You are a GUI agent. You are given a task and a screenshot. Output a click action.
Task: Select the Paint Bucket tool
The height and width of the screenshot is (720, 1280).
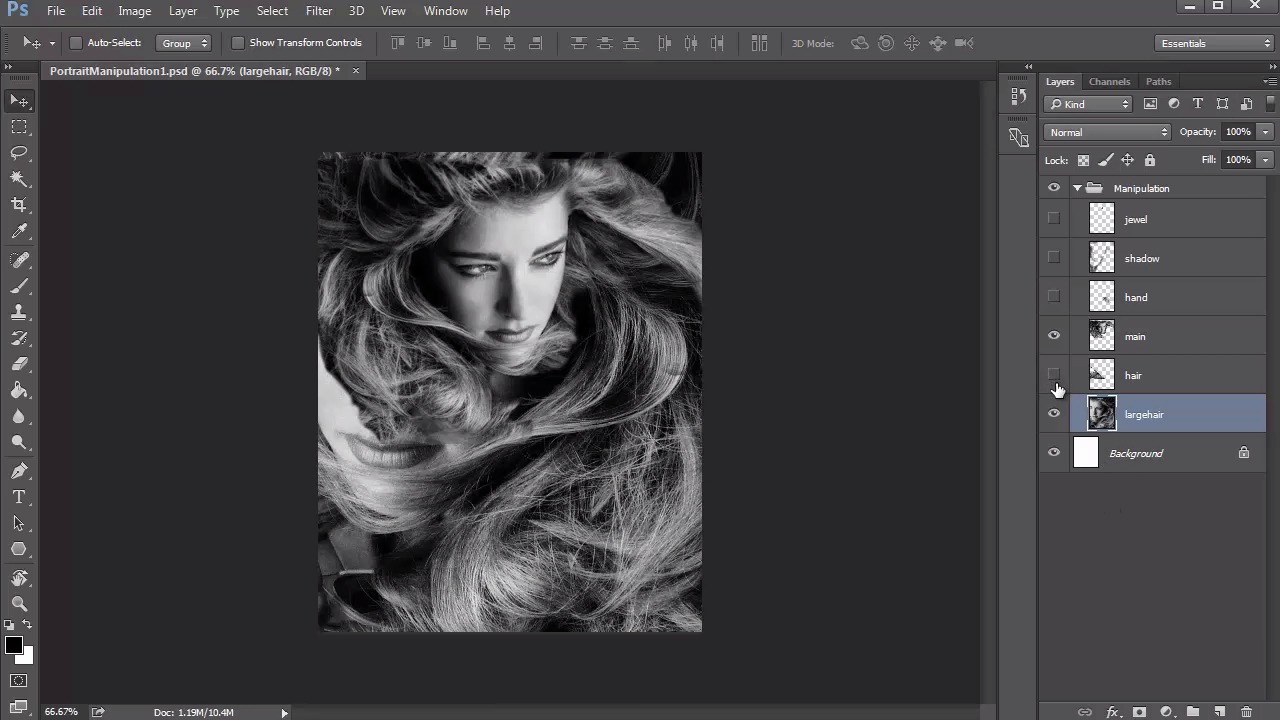tap(19, 390)
